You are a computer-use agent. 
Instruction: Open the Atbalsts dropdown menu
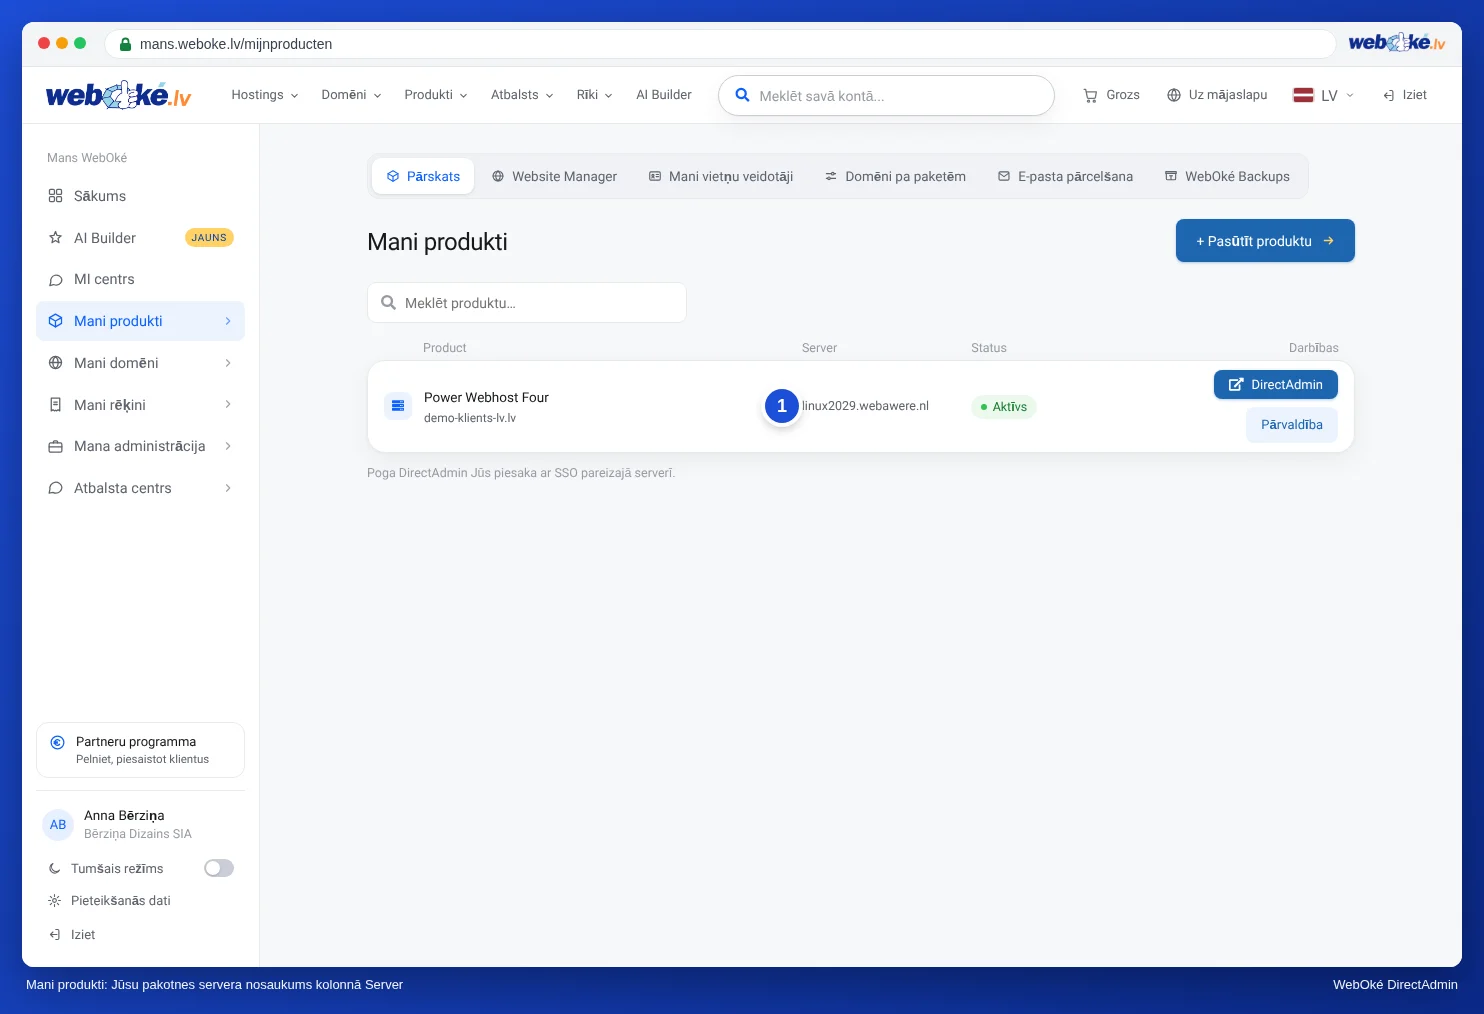coord(522,95)
